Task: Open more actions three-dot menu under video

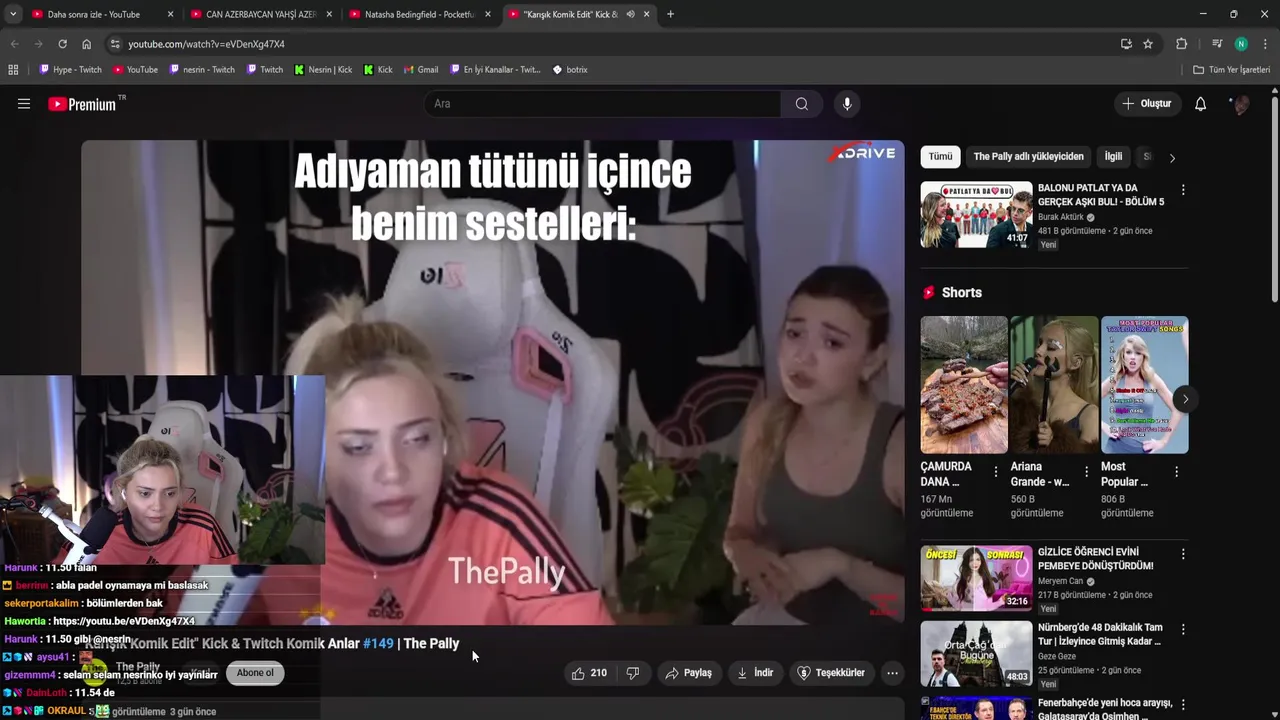Action: pos(892,673)
